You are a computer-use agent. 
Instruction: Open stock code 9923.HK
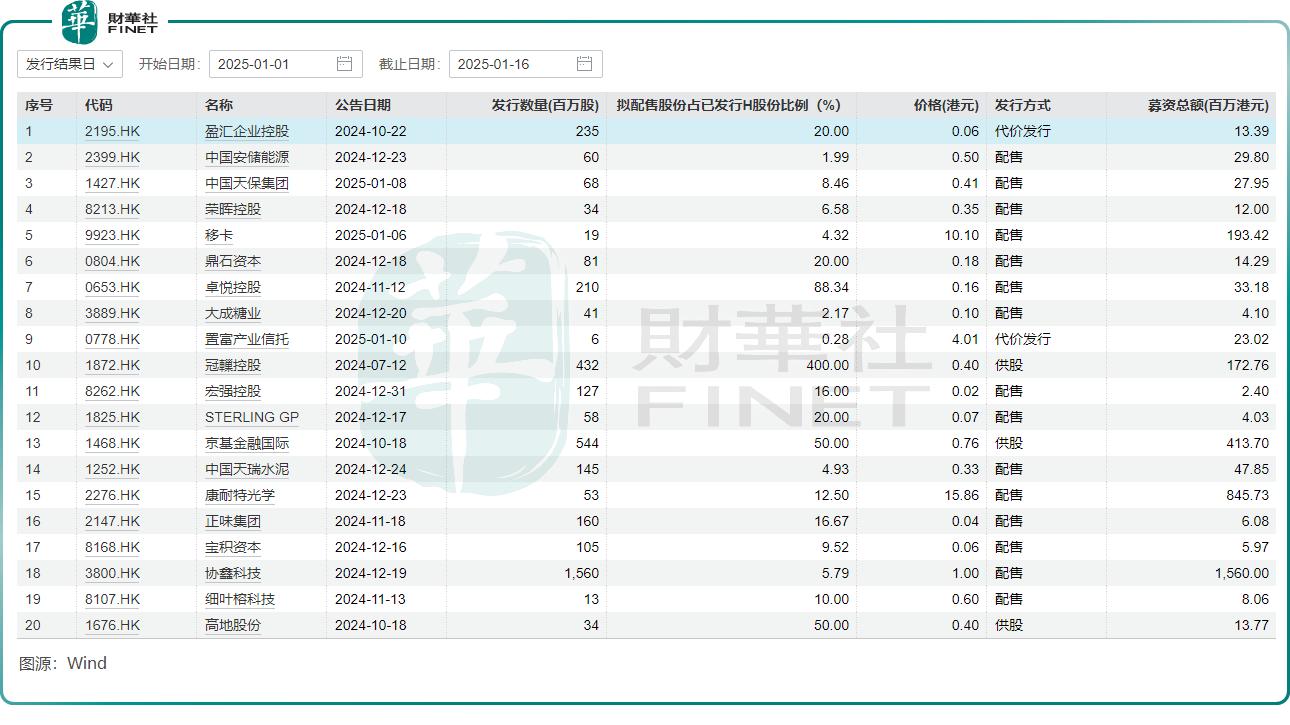(x=113, y=235)
